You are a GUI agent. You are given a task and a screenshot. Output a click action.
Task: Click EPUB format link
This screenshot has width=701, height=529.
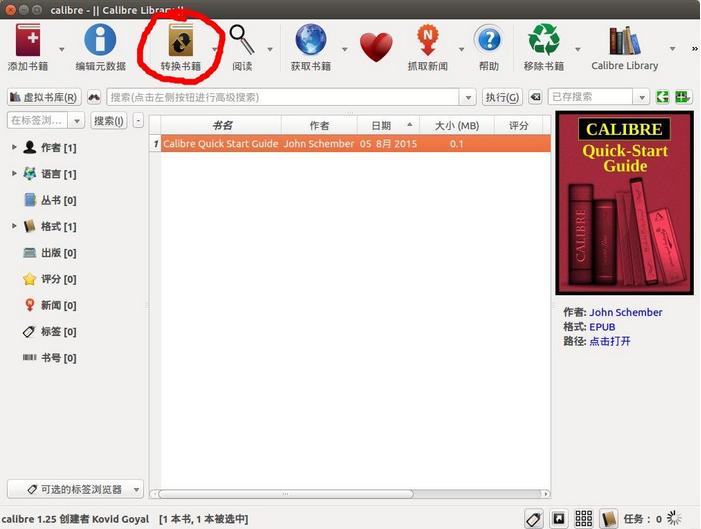click(x=602, y=327)
